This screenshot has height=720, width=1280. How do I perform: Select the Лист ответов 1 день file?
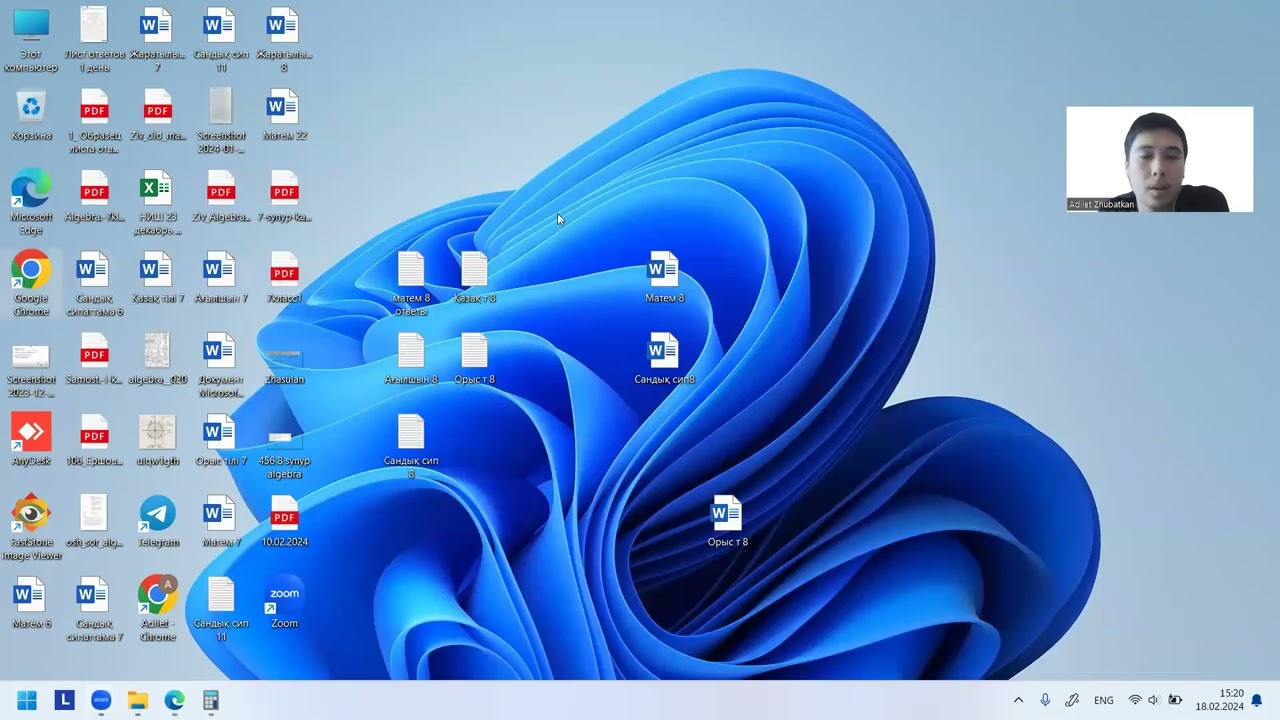point(94,40)
